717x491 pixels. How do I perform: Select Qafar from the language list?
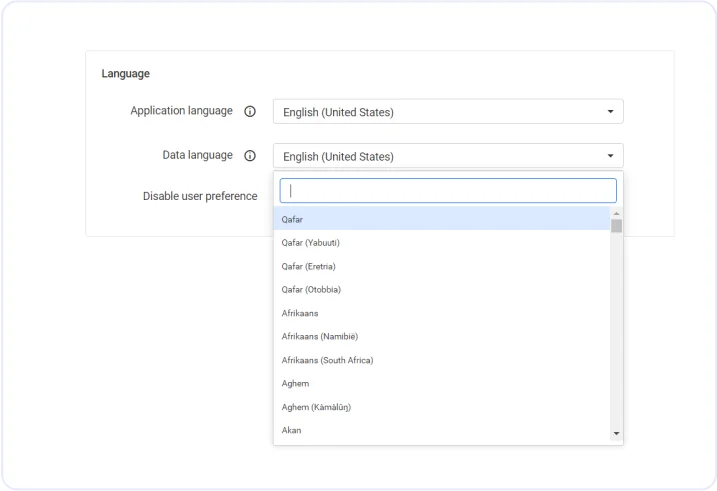point(442,219)
